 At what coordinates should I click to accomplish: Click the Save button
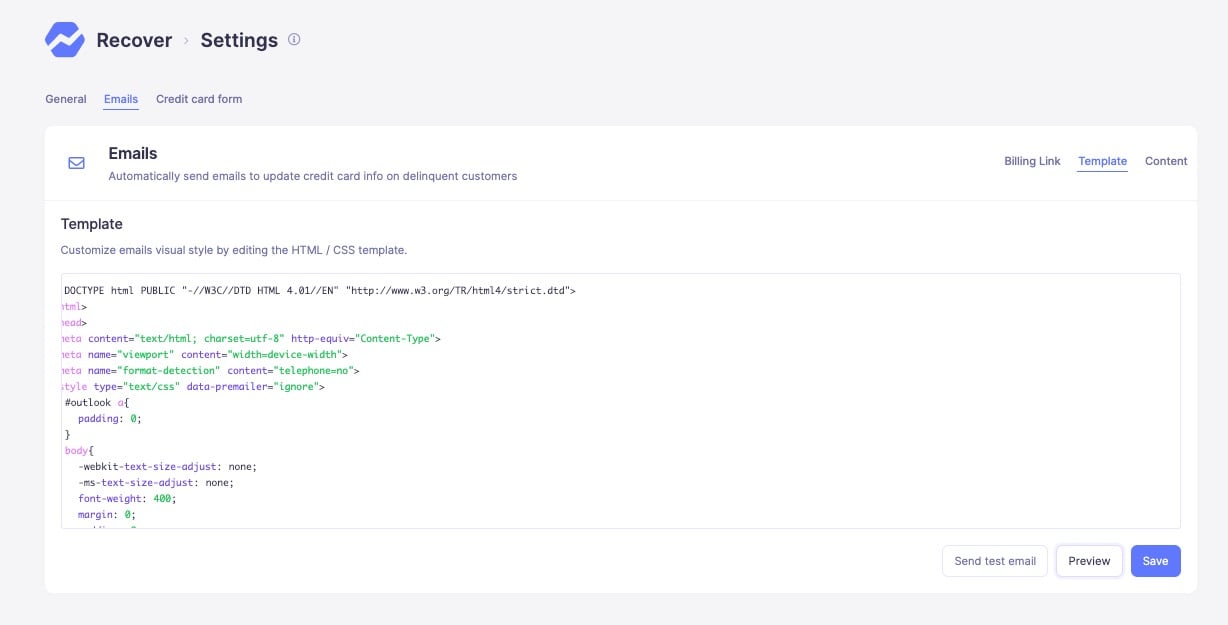click(x=1155, y=561)
